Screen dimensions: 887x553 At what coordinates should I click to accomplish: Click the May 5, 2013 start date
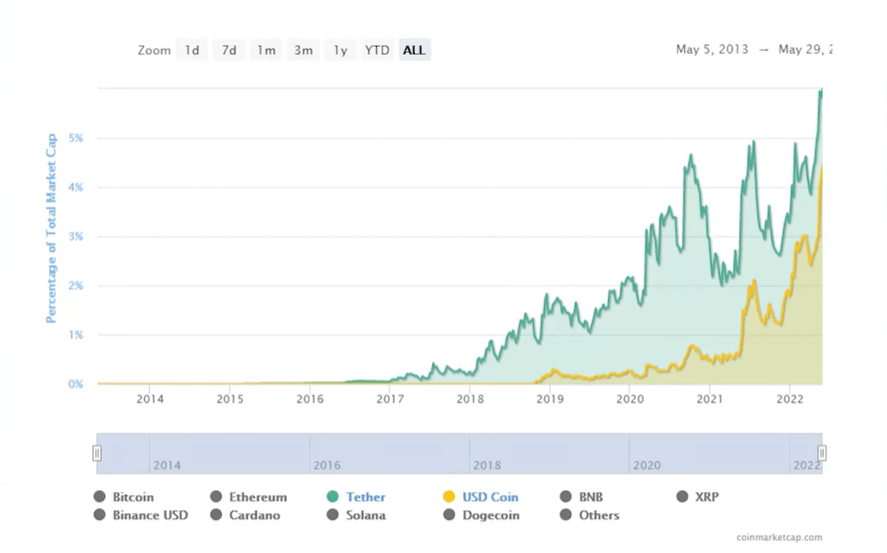(x=712, y=50)
